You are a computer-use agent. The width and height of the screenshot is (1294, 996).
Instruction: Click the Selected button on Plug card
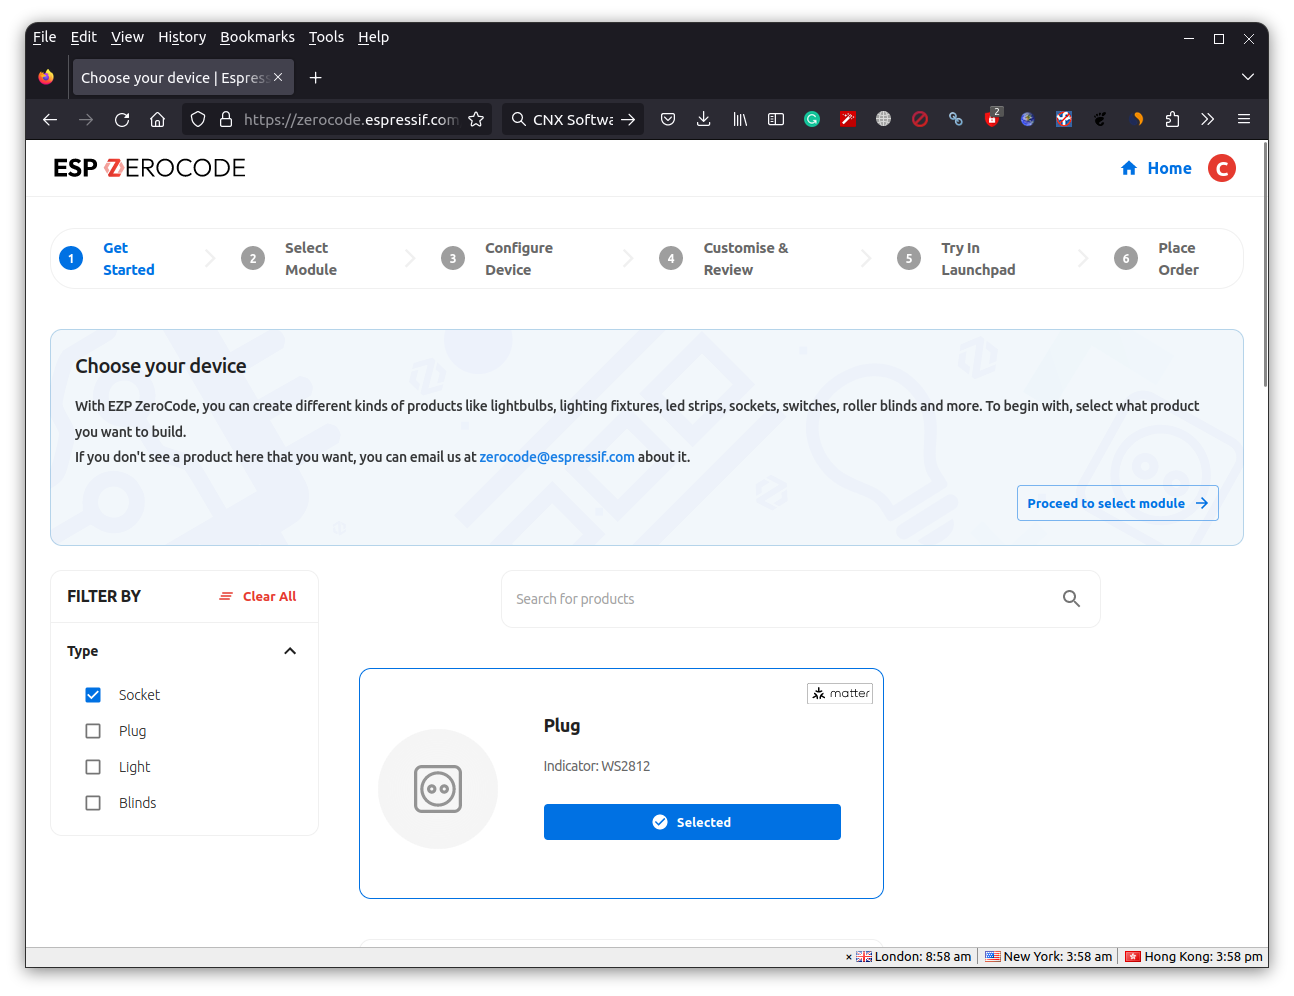(692, 822)
